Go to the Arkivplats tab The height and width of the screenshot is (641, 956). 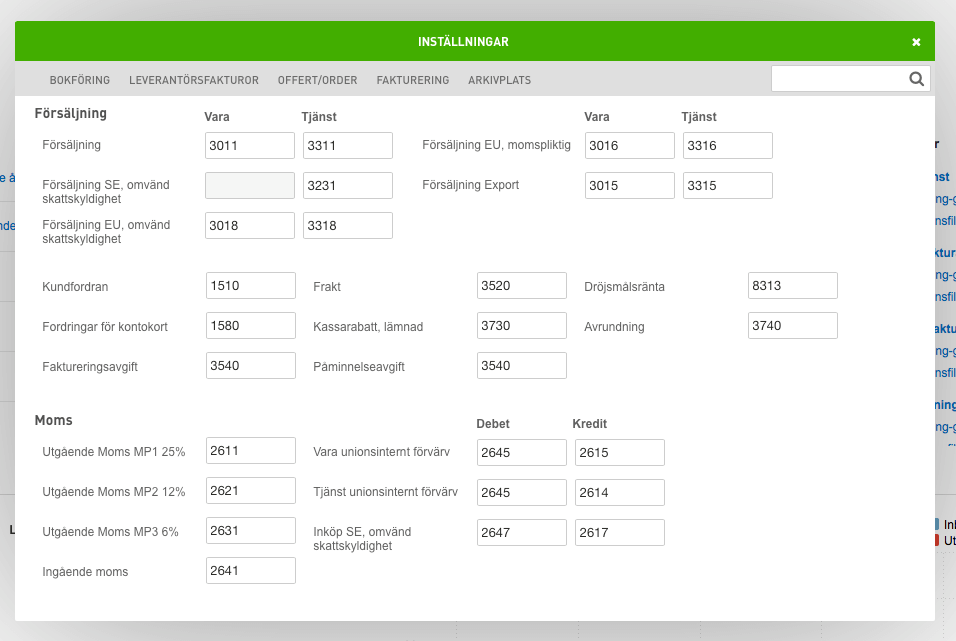499,80
